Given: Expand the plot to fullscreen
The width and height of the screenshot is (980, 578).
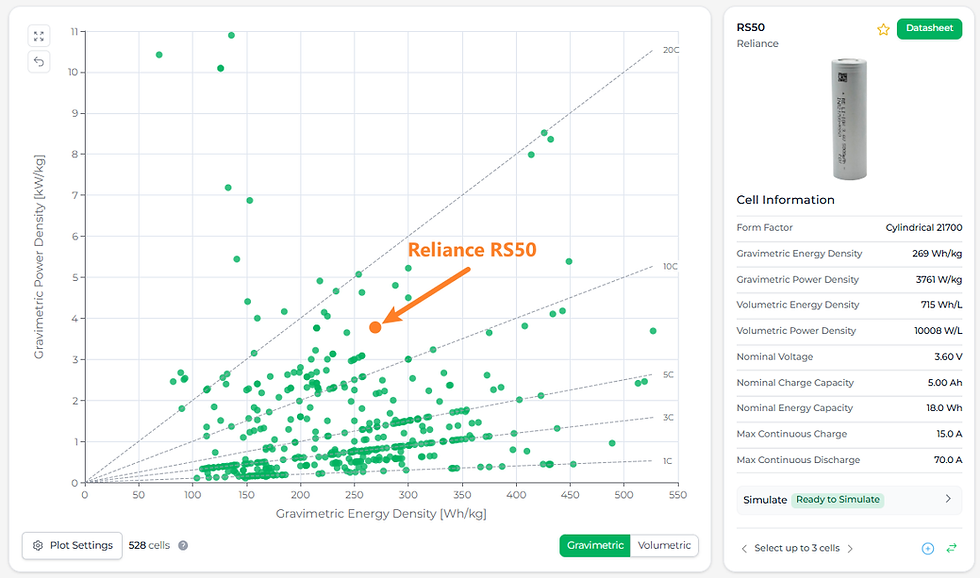Looking at the screenshot, I should pos(39,36).
